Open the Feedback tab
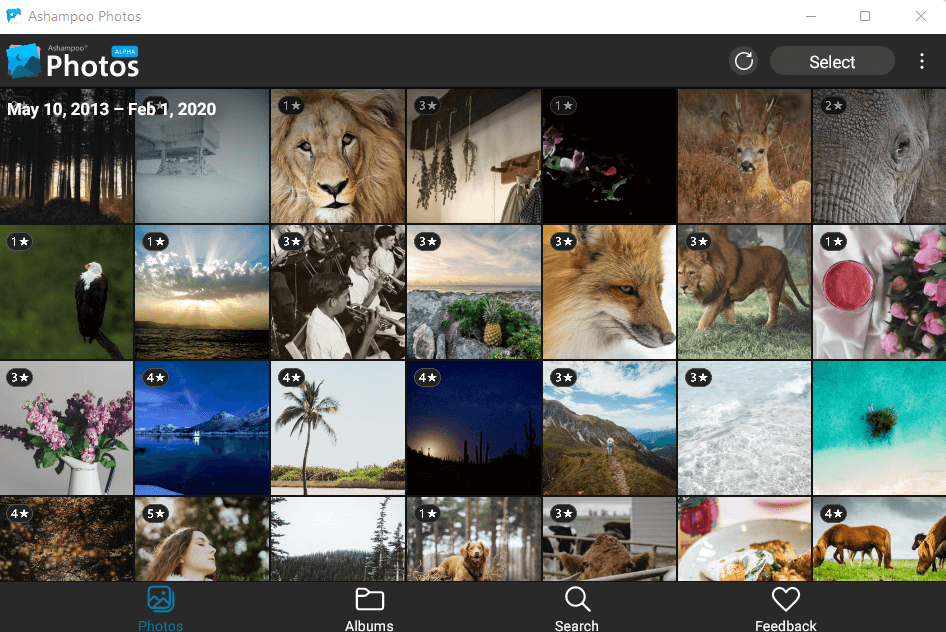Screen dimensions: 946x632 [x=786, y=608]
